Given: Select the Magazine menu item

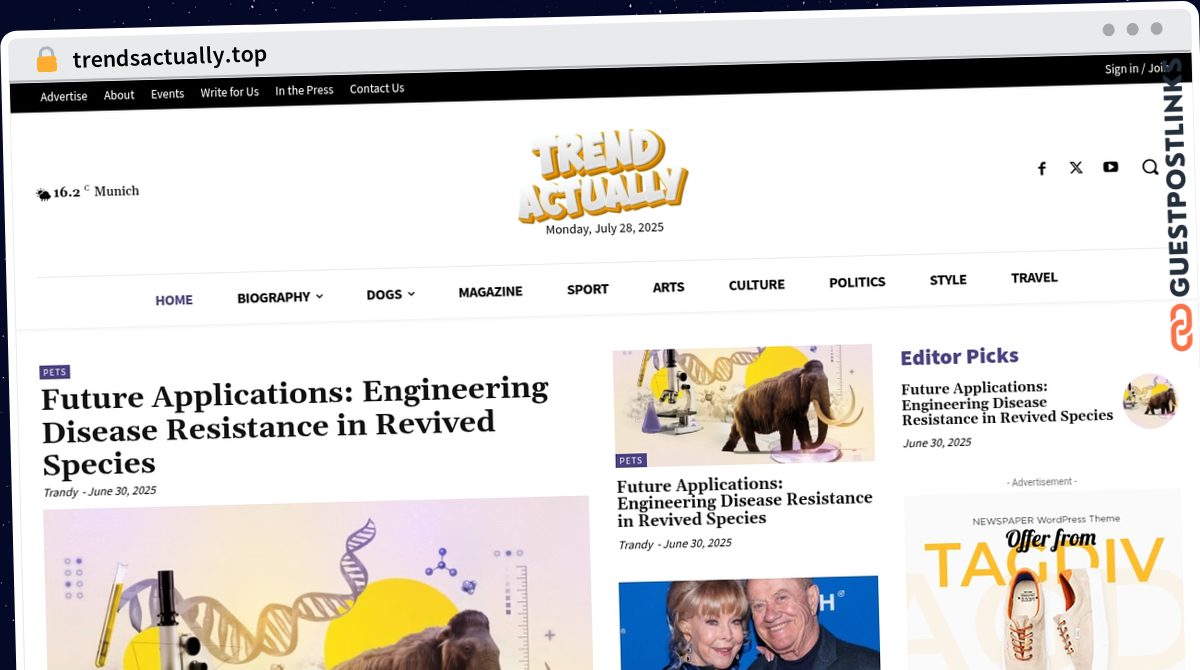Looking at the screenshot, I should pyautogui.click(x=490, y=291).
